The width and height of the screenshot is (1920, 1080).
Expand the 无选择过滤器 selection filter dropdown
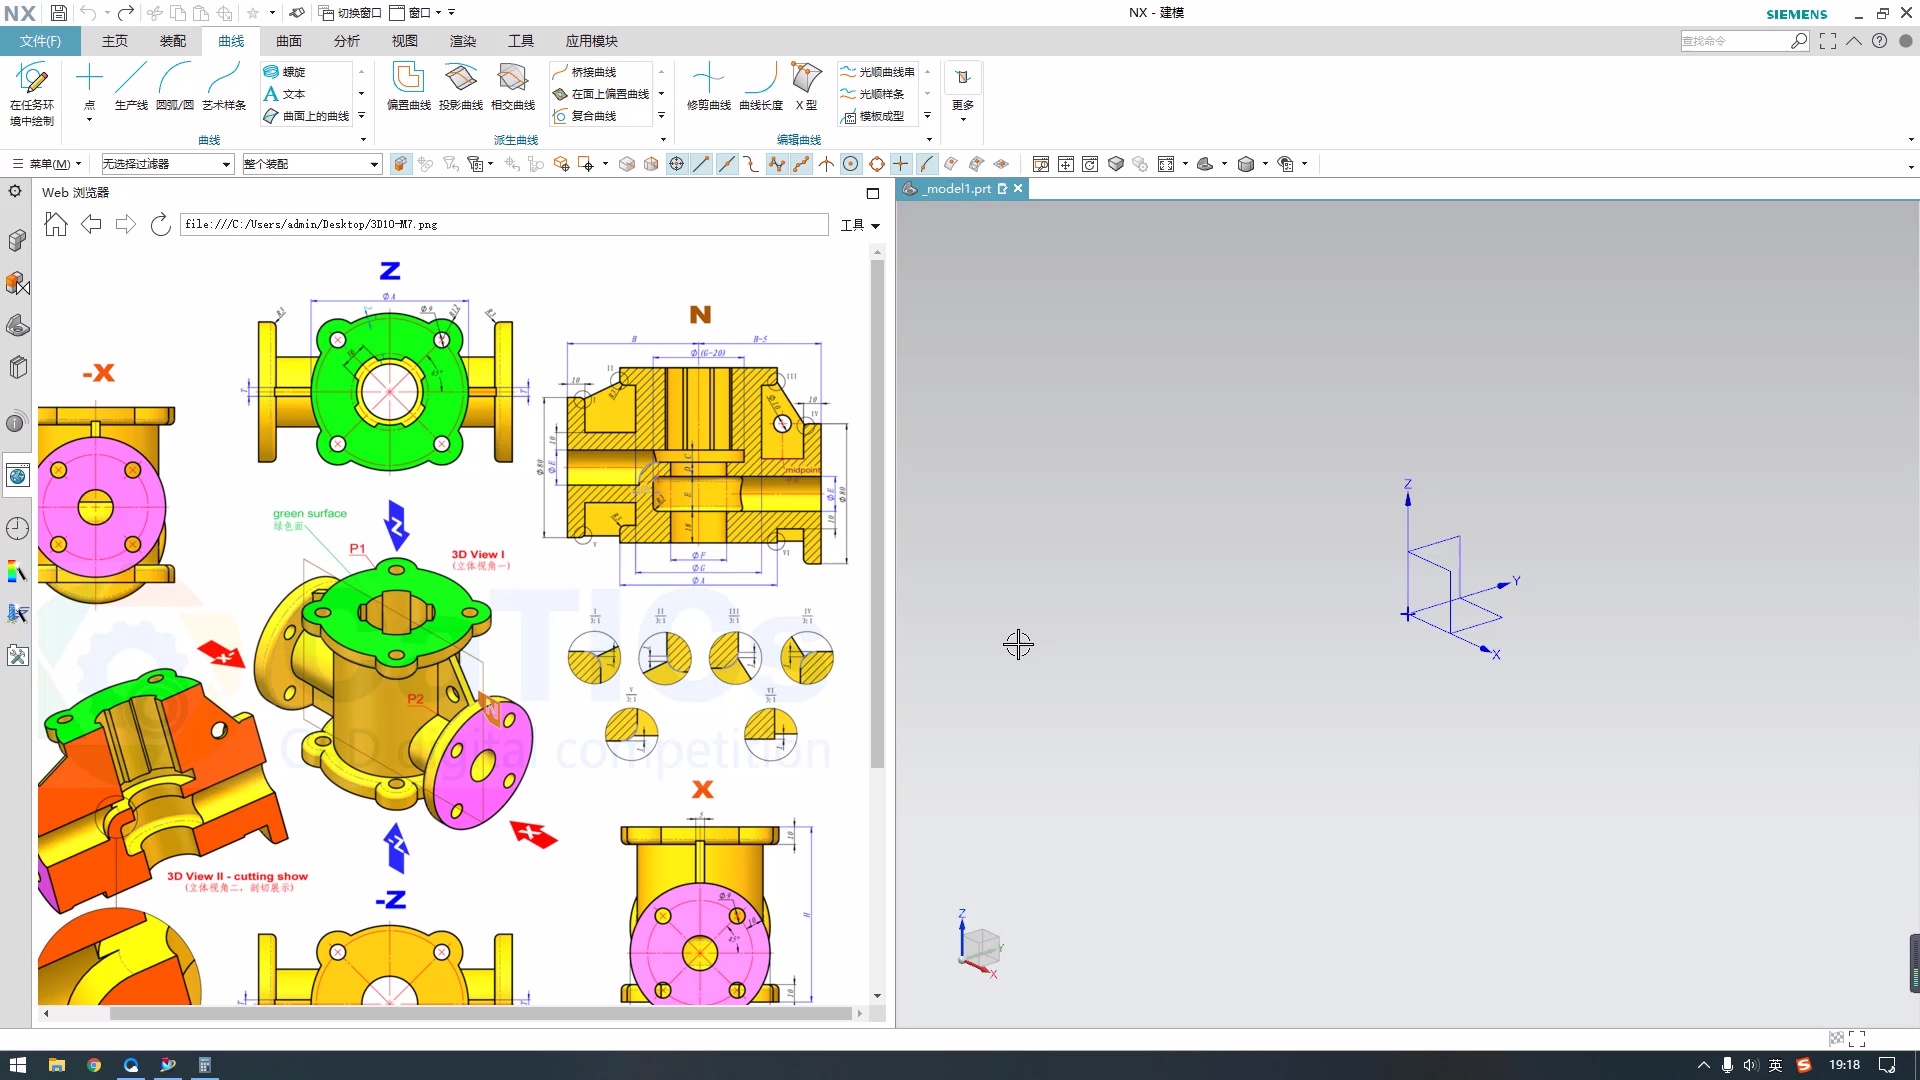pyautogui.click(x=226, y=164)
